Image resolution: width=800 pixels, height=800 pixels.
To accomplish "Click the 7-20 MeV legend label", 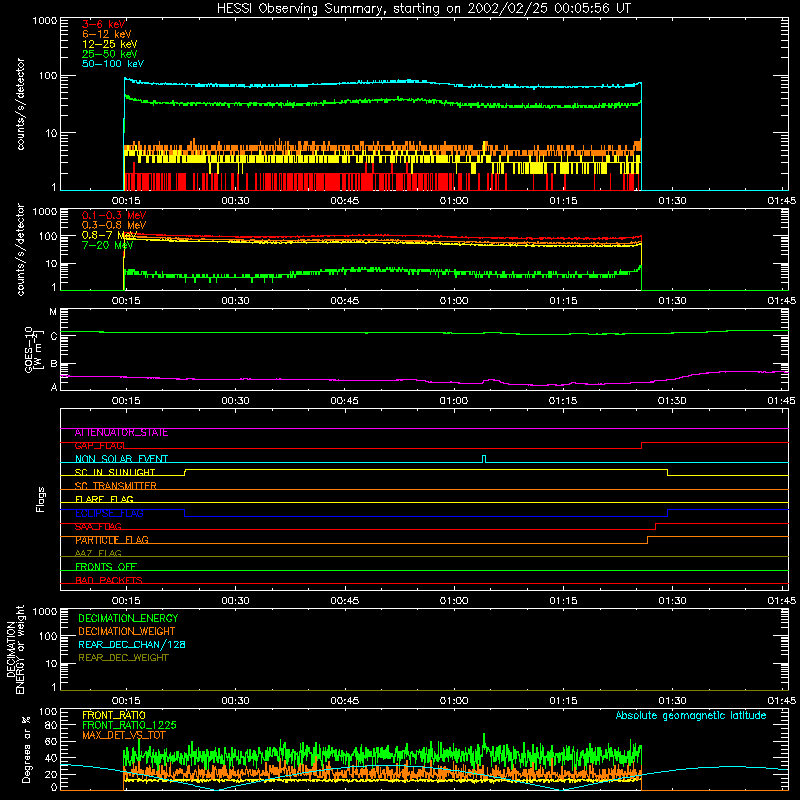I will click(107, 245).
